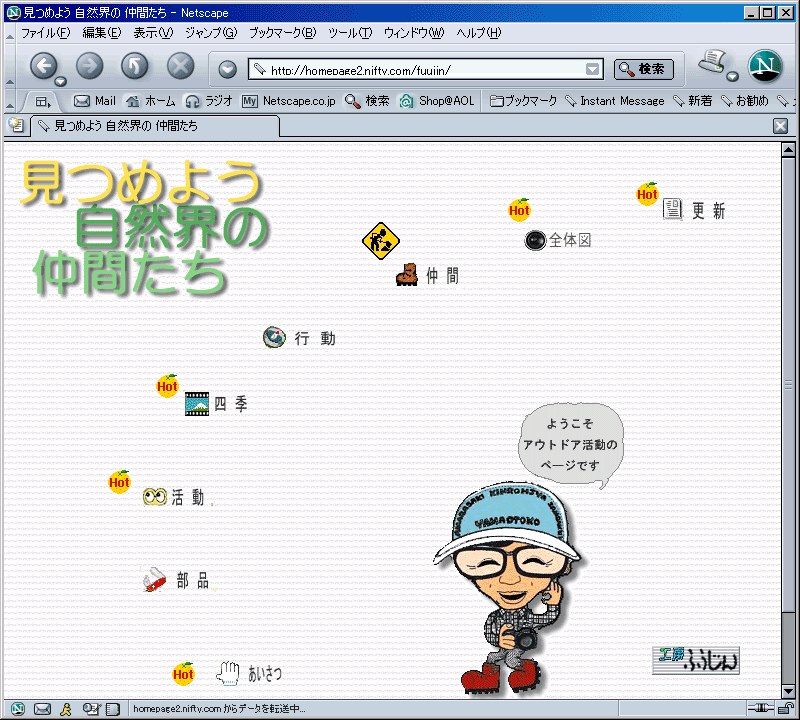Viewport: 800px width, 720px height.
Task: Follow the 仲間 boot link
Action: [x=427, y=275]
